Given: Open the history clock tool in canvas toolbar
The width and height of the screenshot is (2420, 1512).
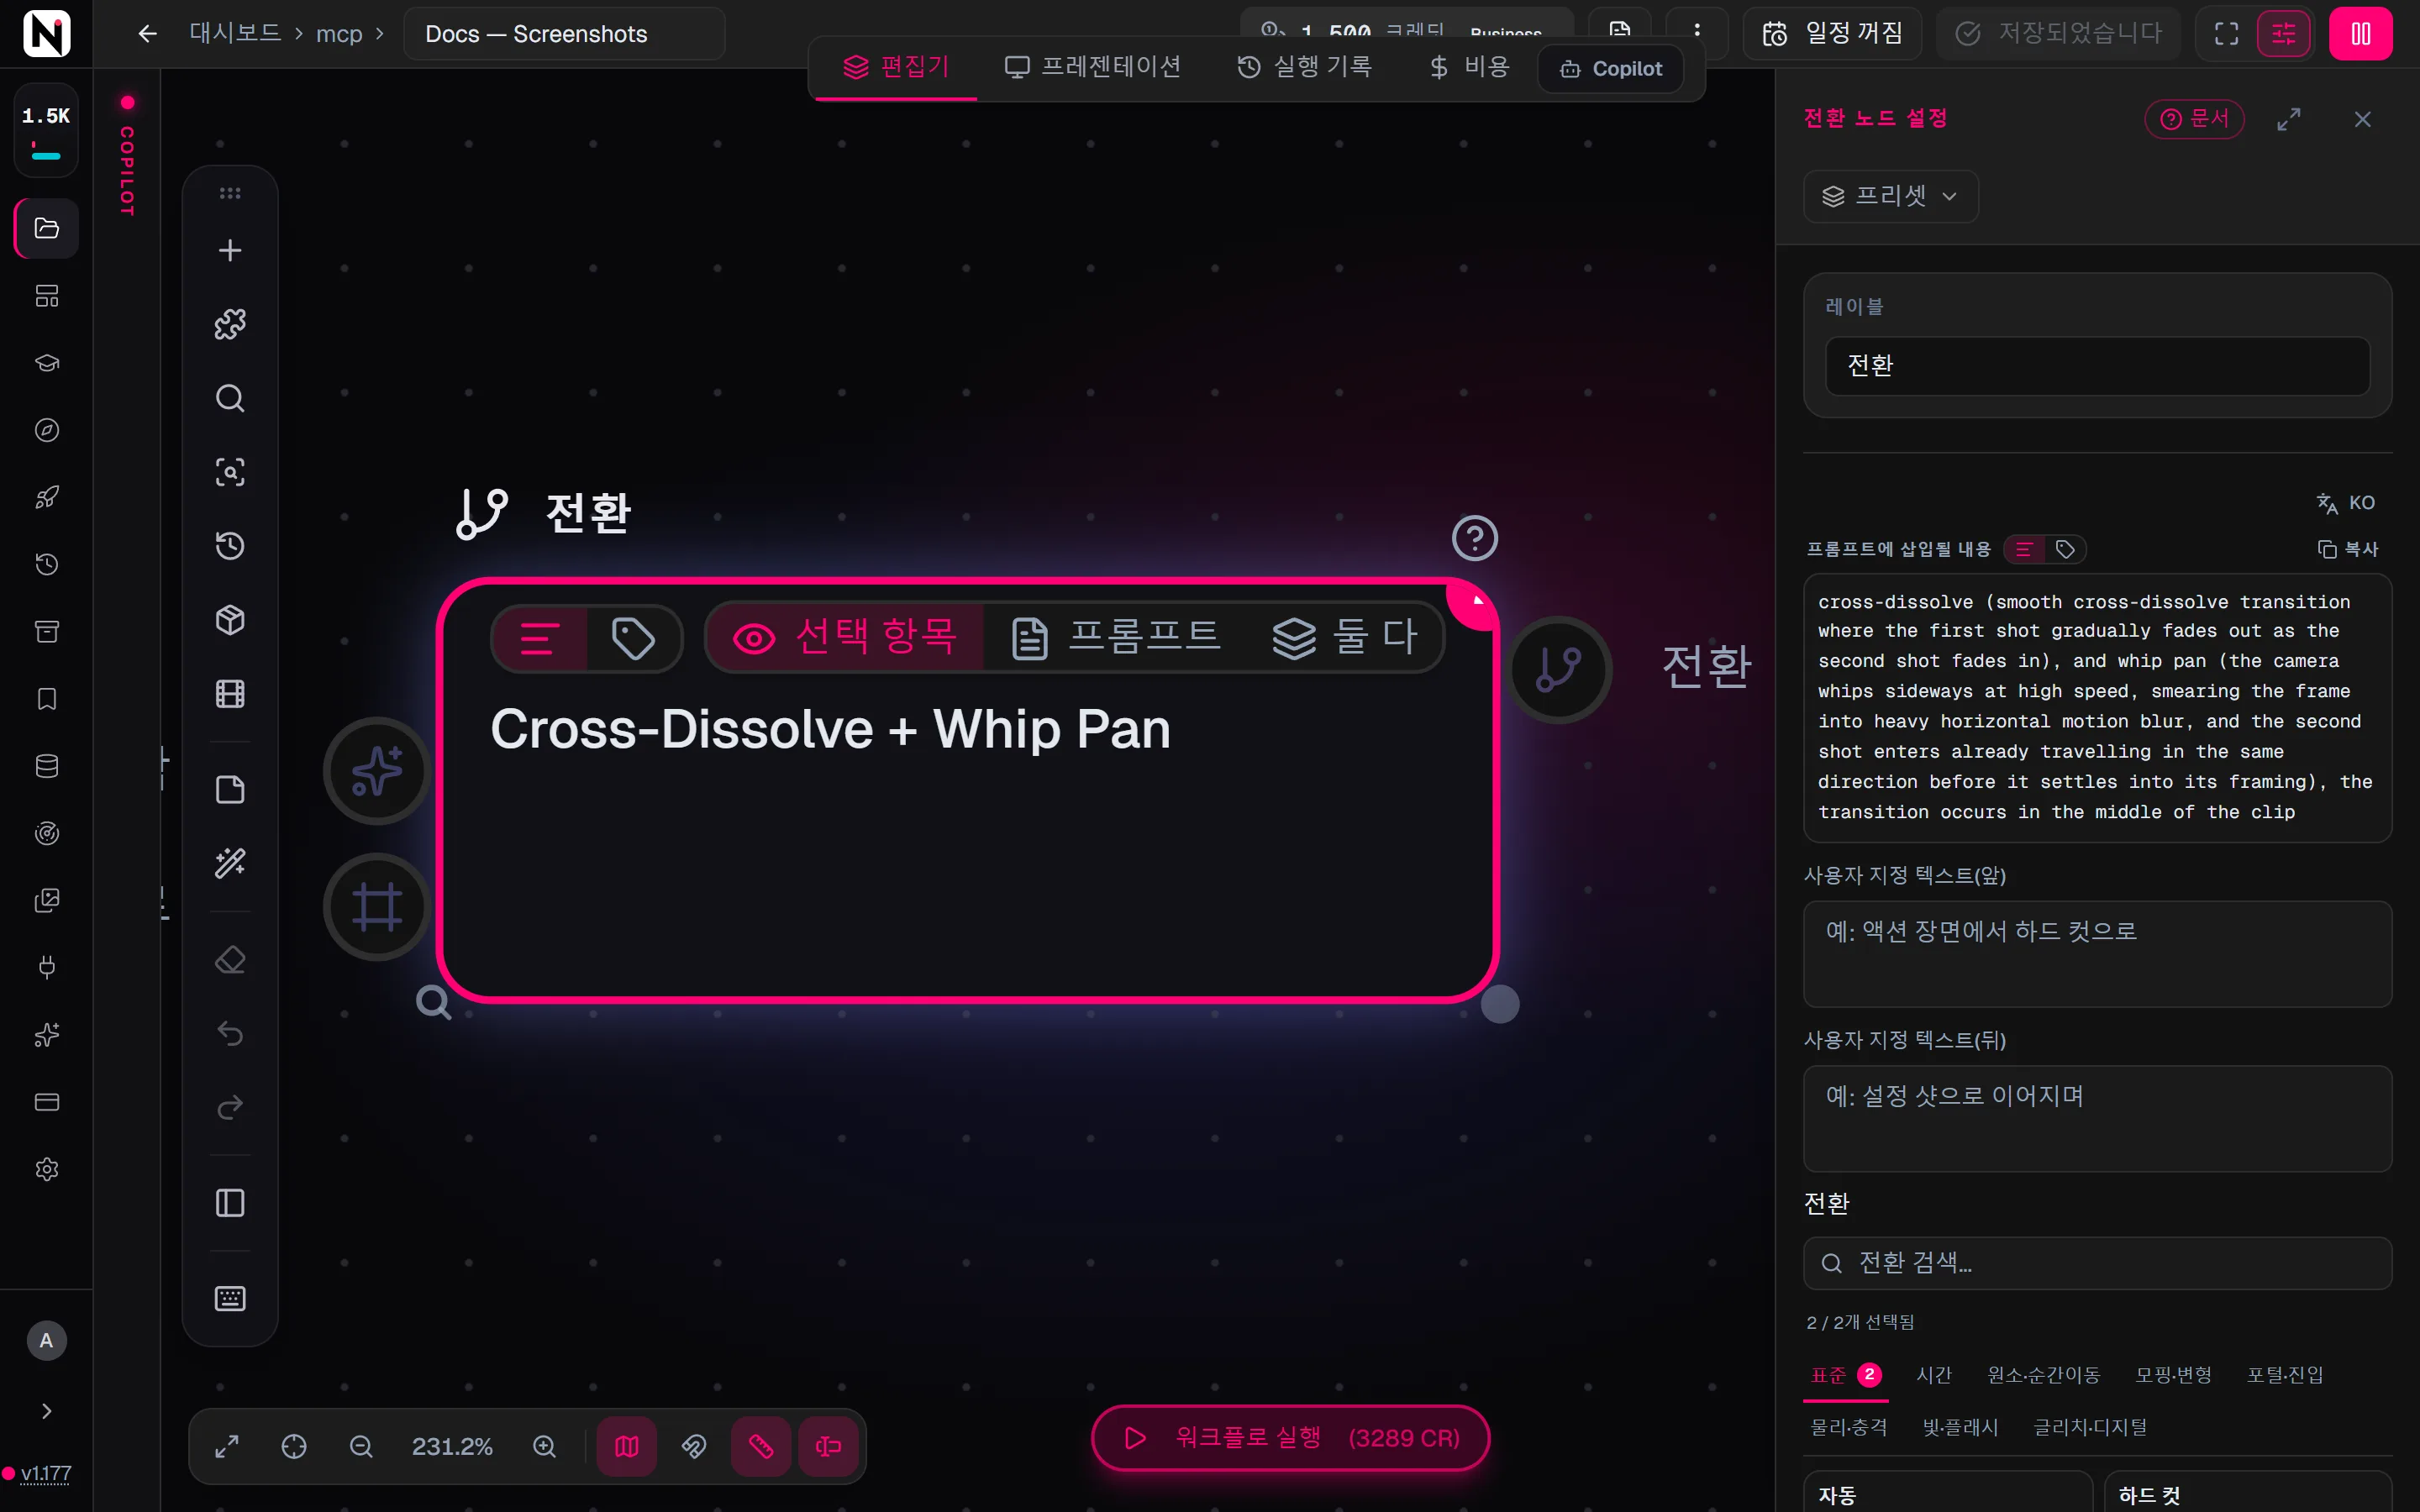Looking at the screenshot, I should point(230,546).
